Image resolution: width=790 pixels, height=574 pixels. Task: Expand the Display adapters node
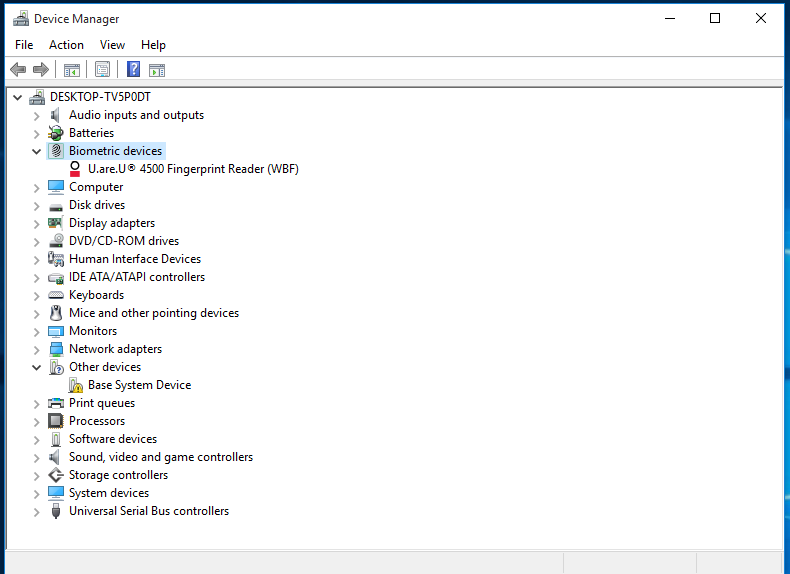(37, 223)
